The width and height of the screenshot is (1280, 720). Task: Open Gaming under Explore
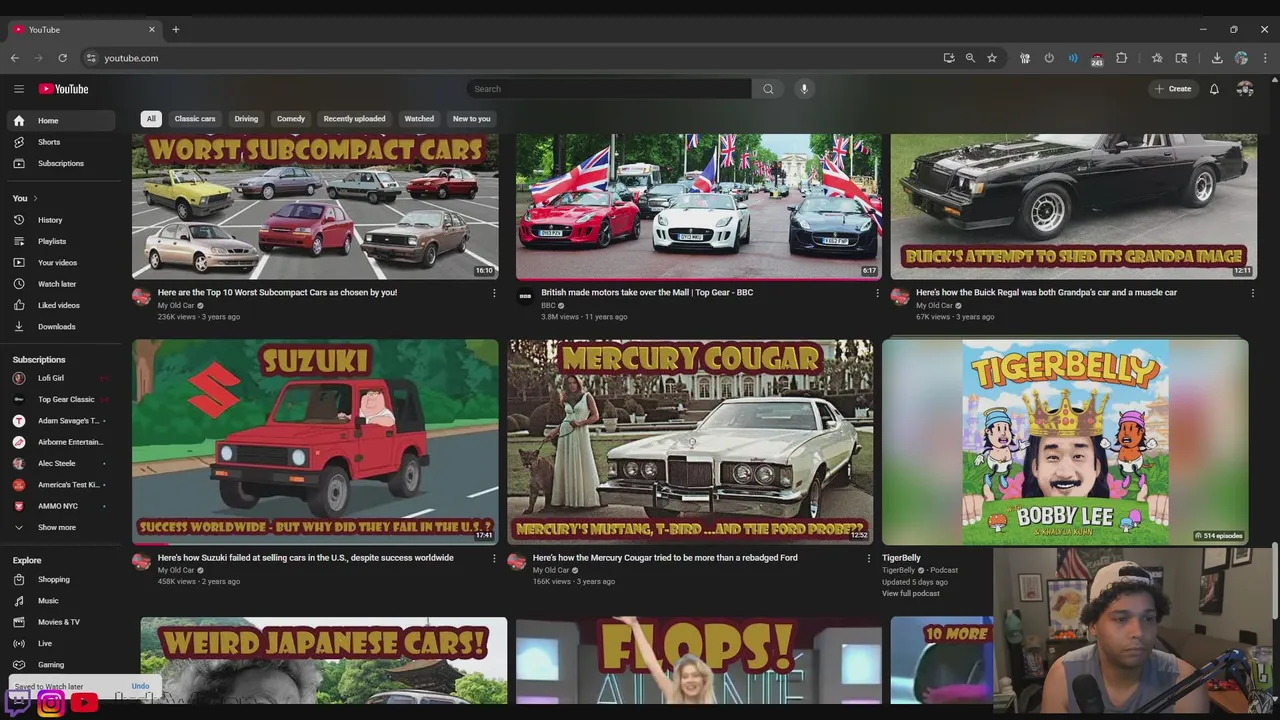pos(62,664)
